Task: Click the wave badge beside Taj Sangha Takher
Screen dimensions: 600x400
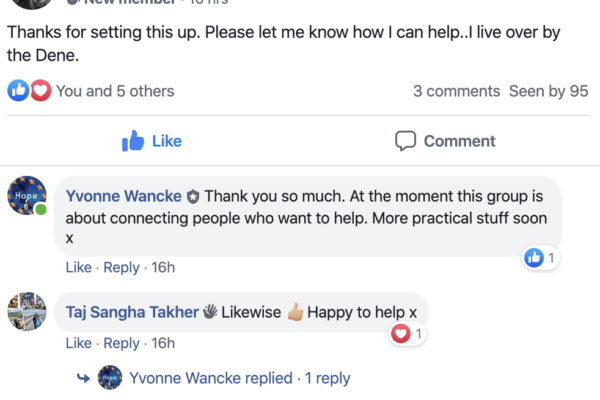Action: pos(206,312)
